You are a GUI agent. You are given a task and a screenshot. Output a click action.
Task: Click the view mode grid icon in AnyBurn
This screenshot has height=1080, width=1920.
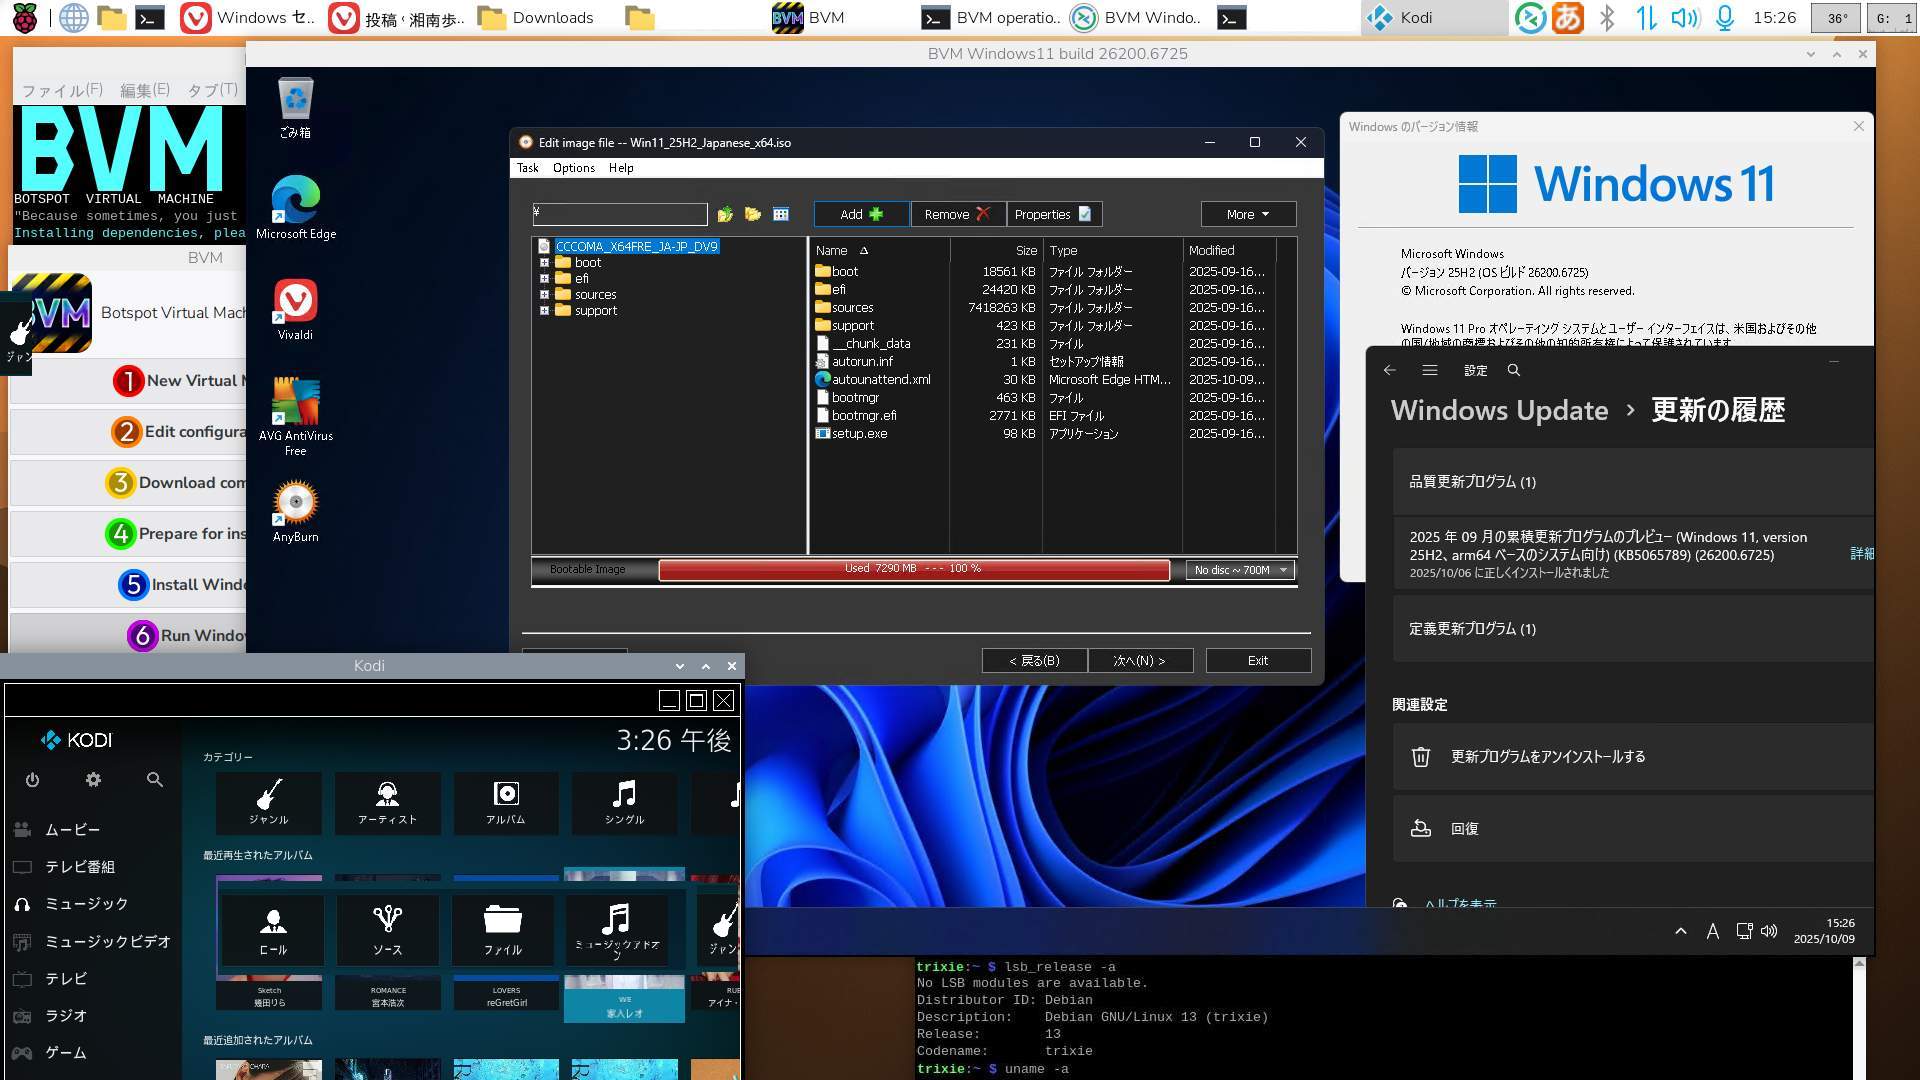(781, 214)
